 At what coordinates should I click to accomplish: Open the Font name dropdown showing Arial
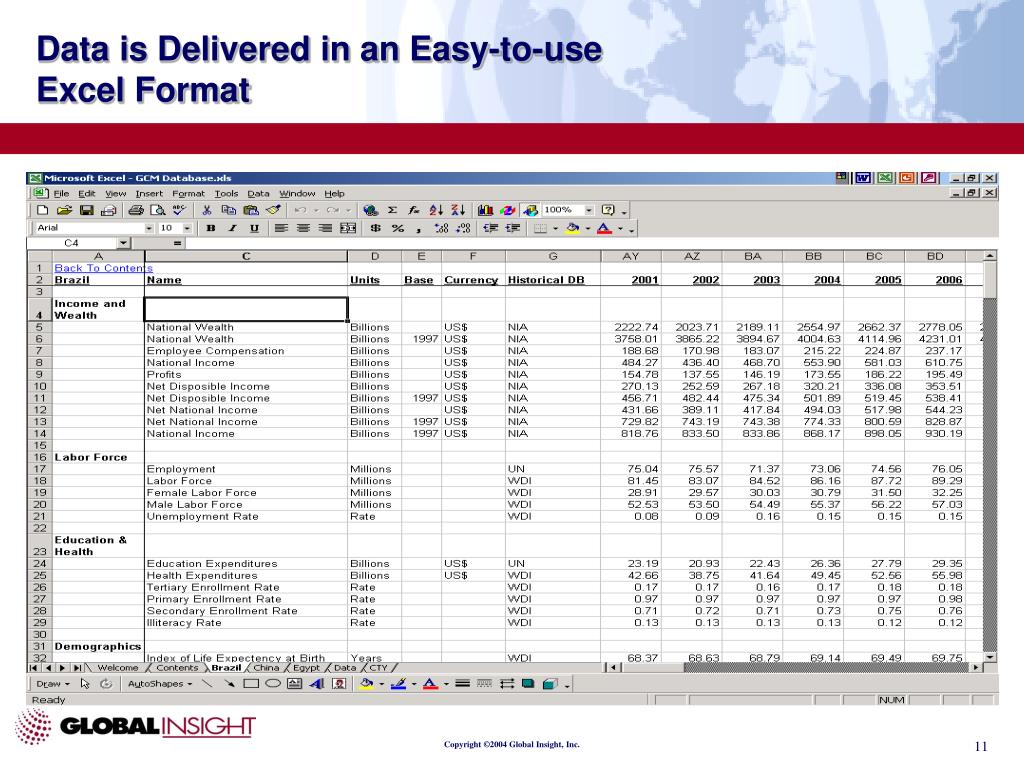pos(149,228)
